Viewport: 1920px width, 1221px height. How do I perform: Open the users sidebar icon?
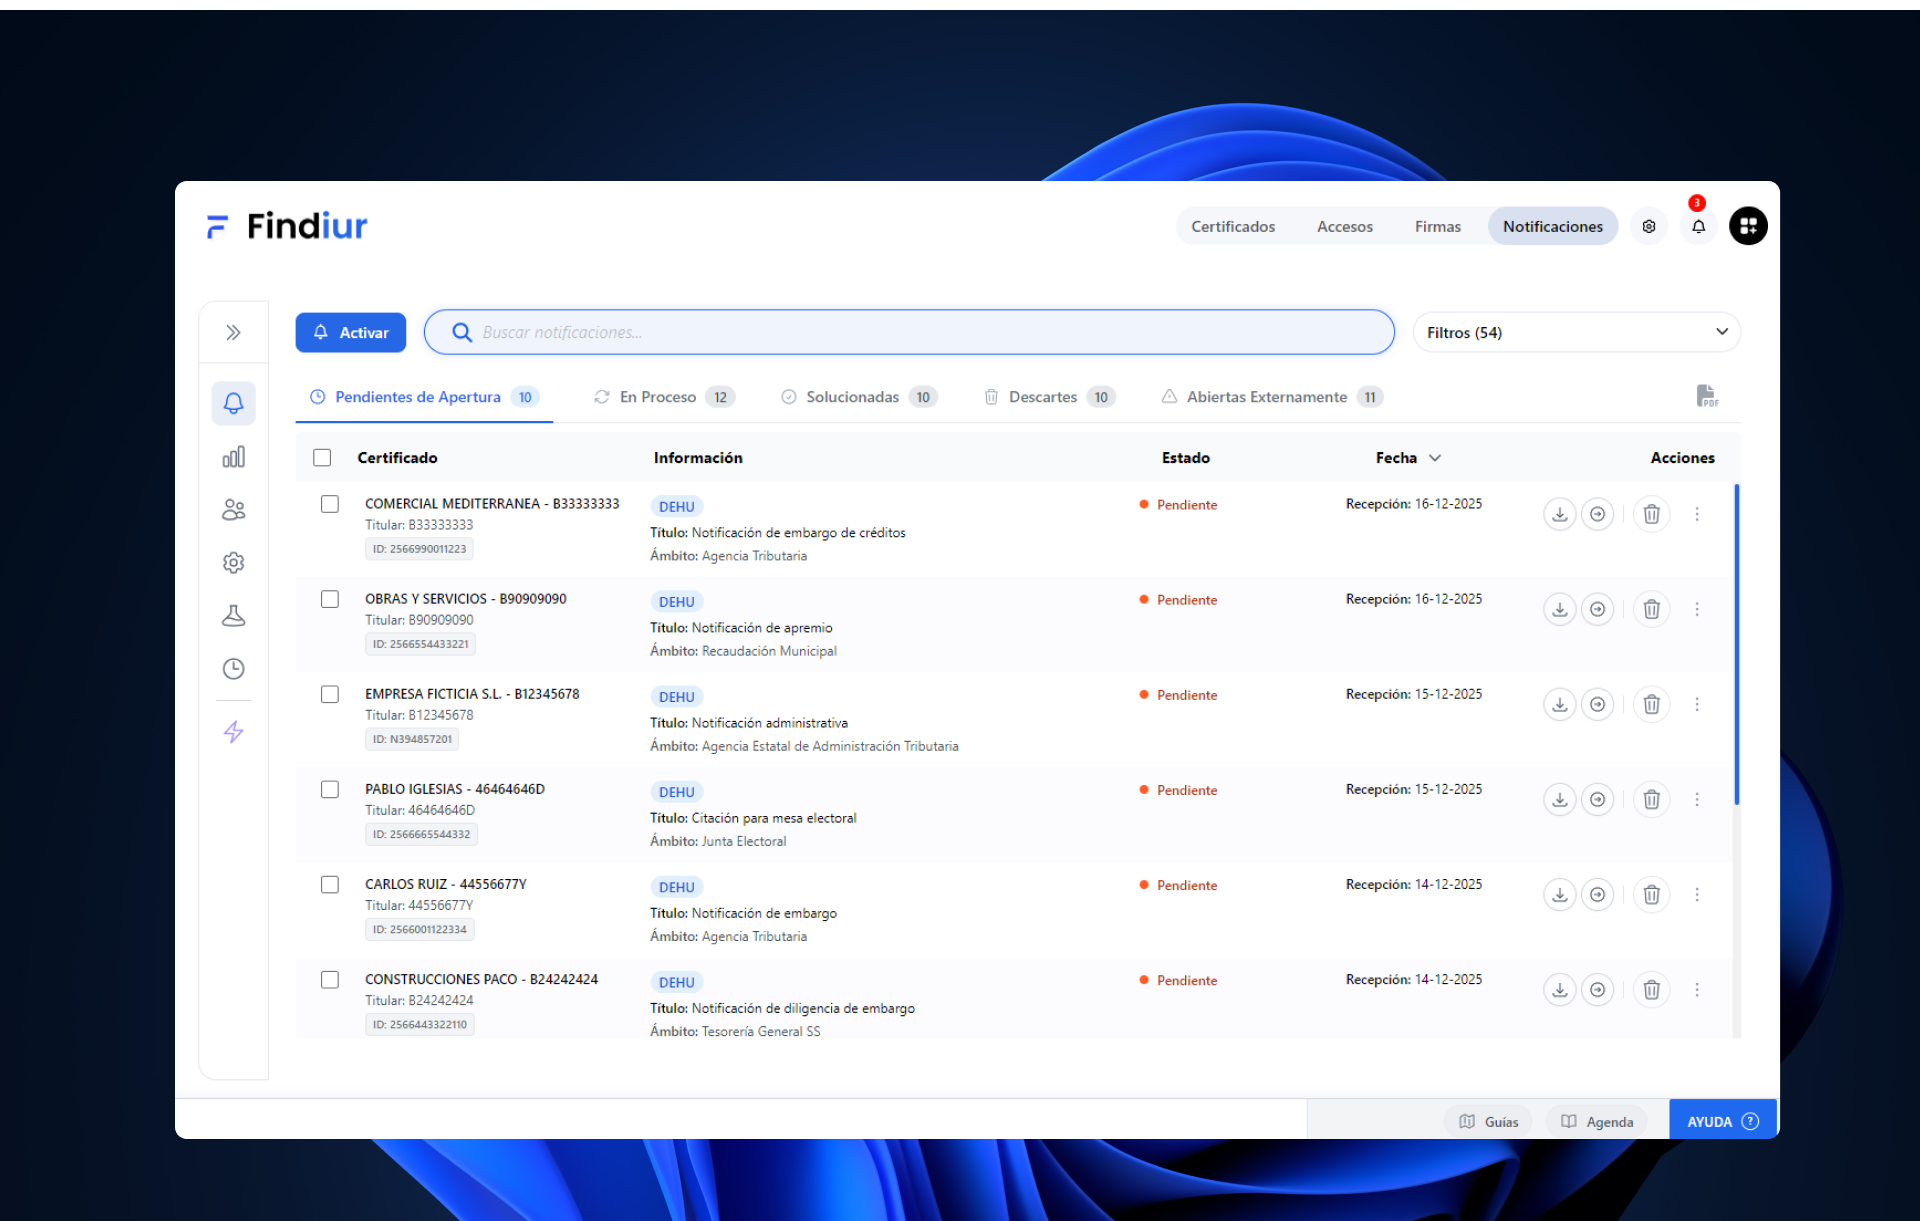[x=233, y=510]
